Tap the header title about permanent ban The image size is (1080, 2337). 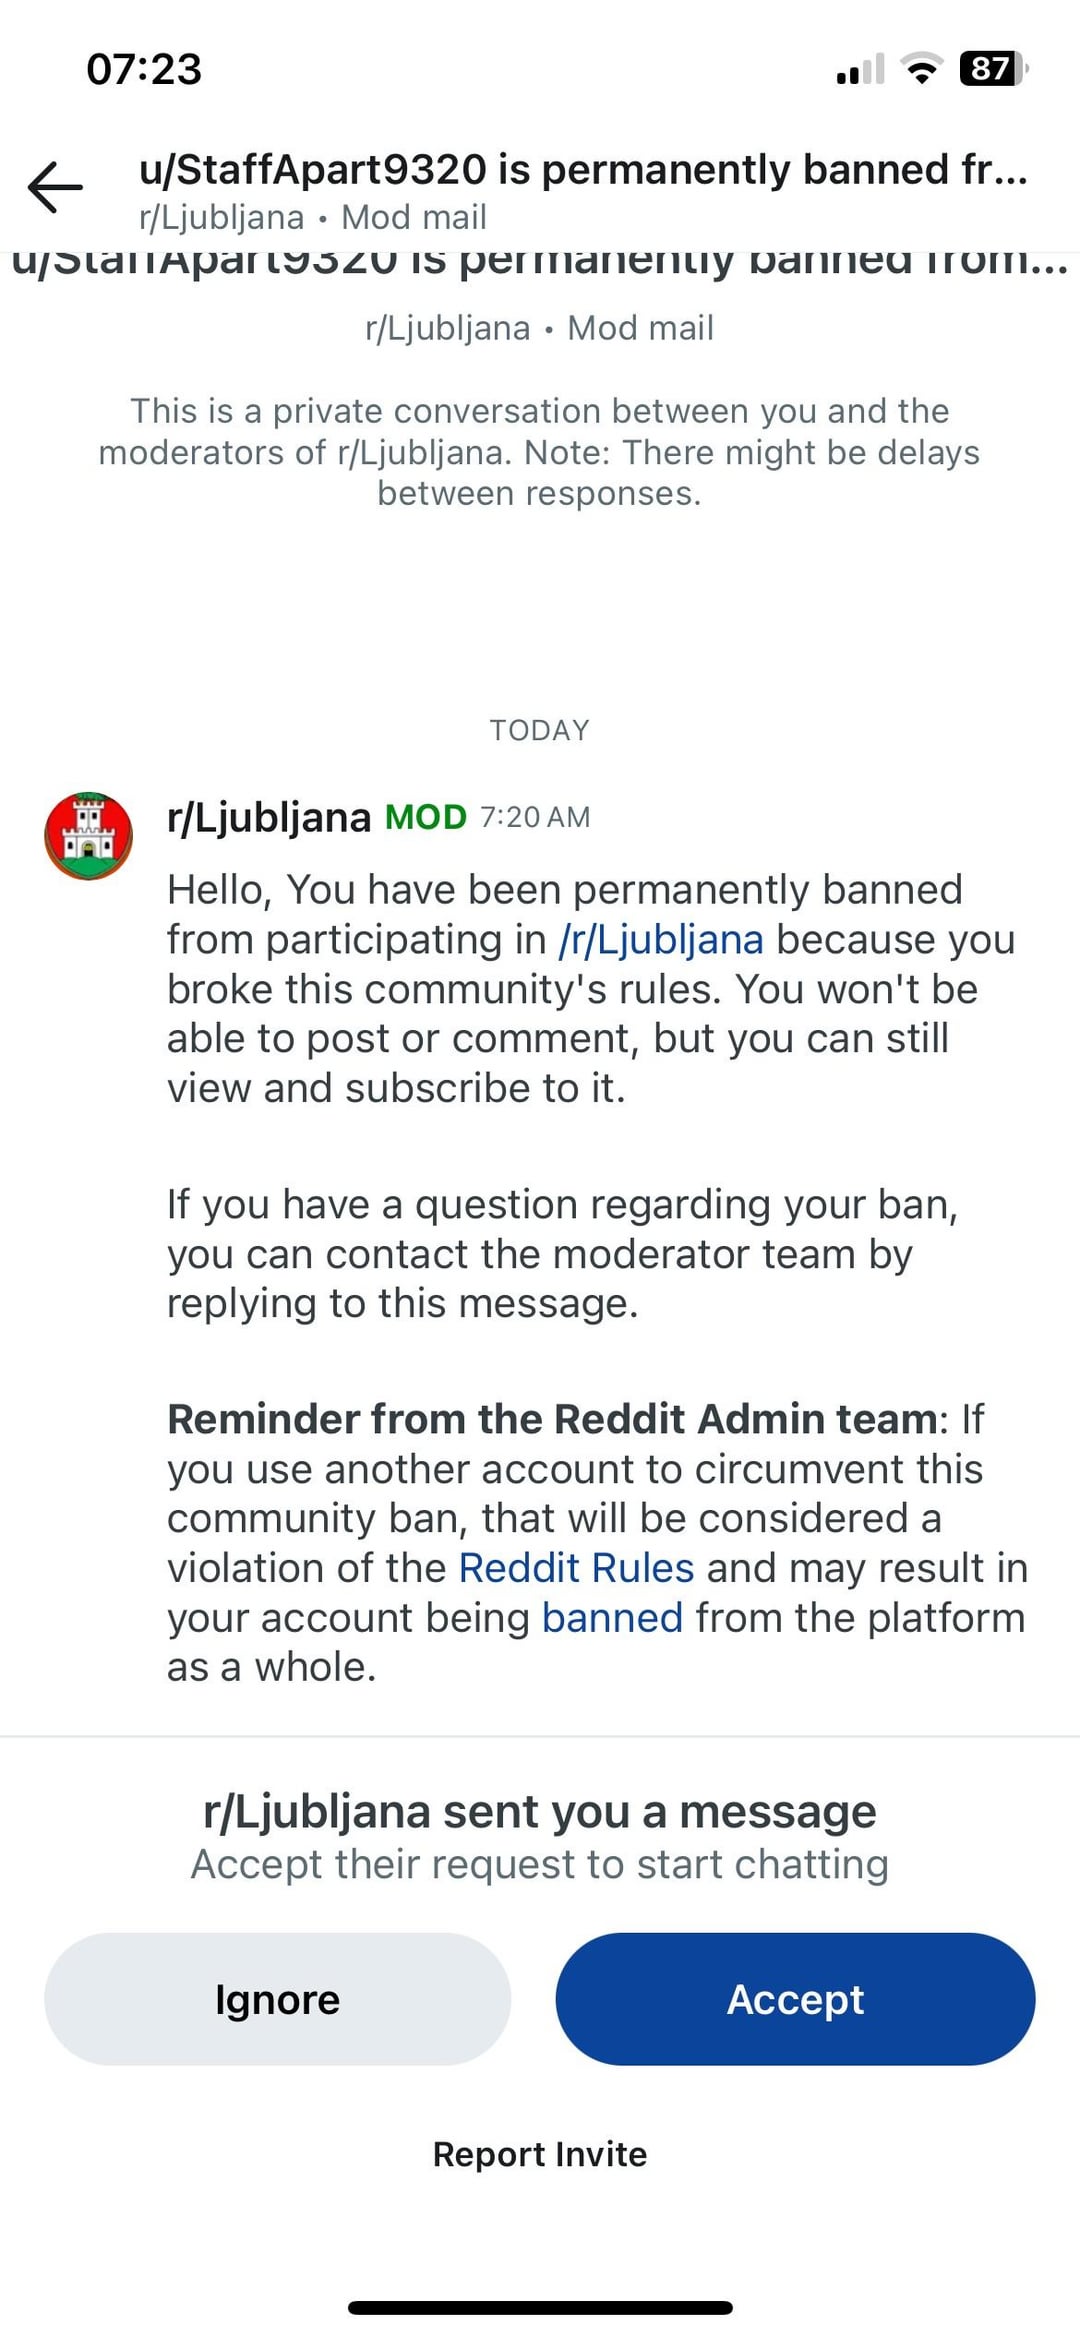[583, 170]
